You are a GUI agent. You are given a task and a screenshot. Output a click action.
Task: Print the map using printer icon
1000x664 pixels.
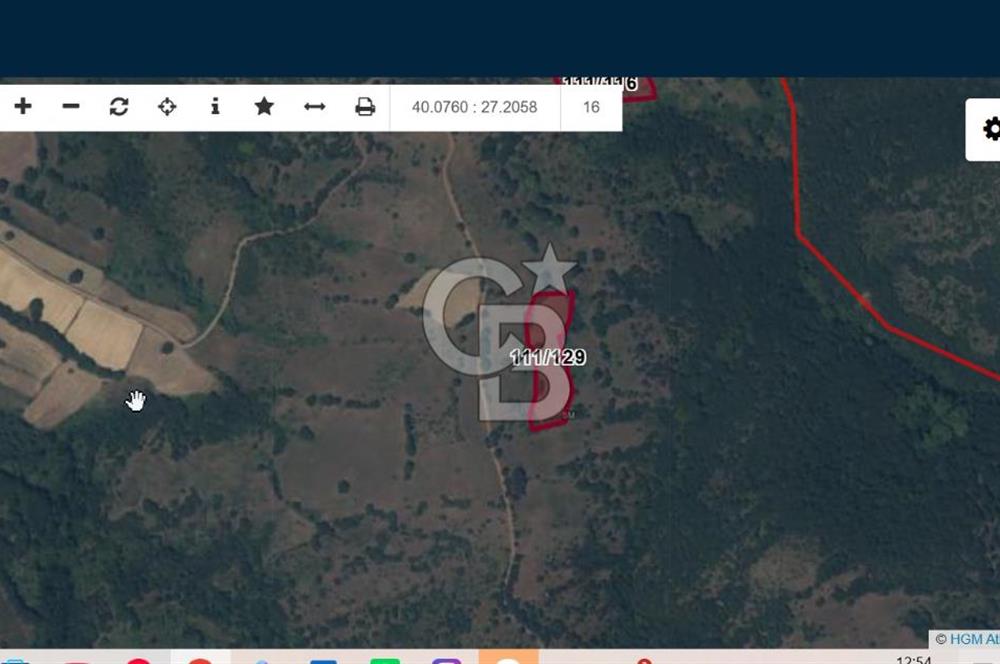click(365, 107)
